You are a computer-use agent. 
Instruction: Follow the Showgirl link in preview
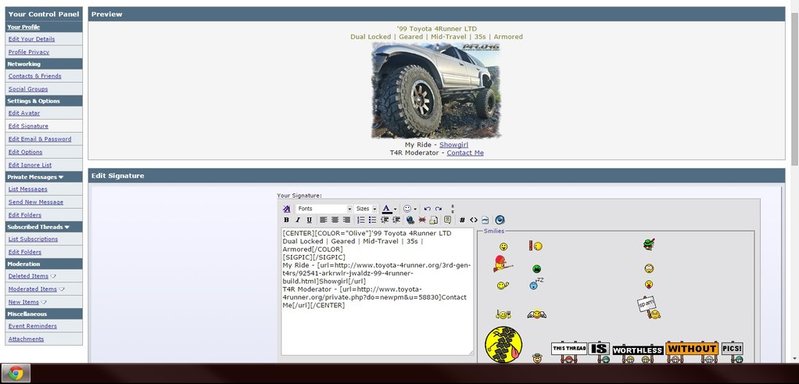454,145
